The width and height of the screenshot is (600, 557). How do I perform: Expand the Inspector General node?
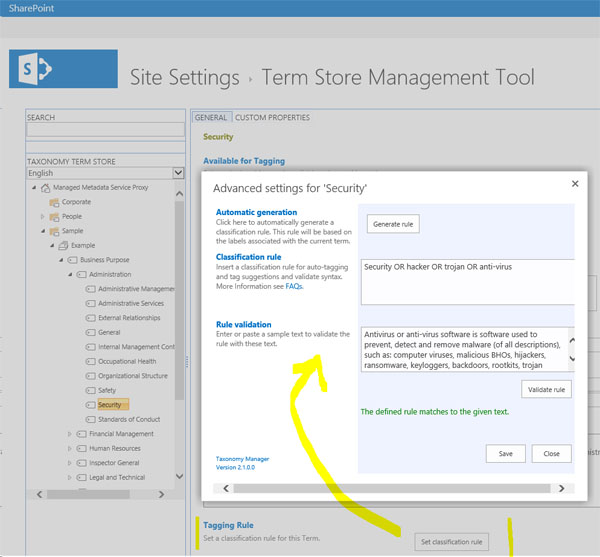pyautogui.click(x=70, y=463)
